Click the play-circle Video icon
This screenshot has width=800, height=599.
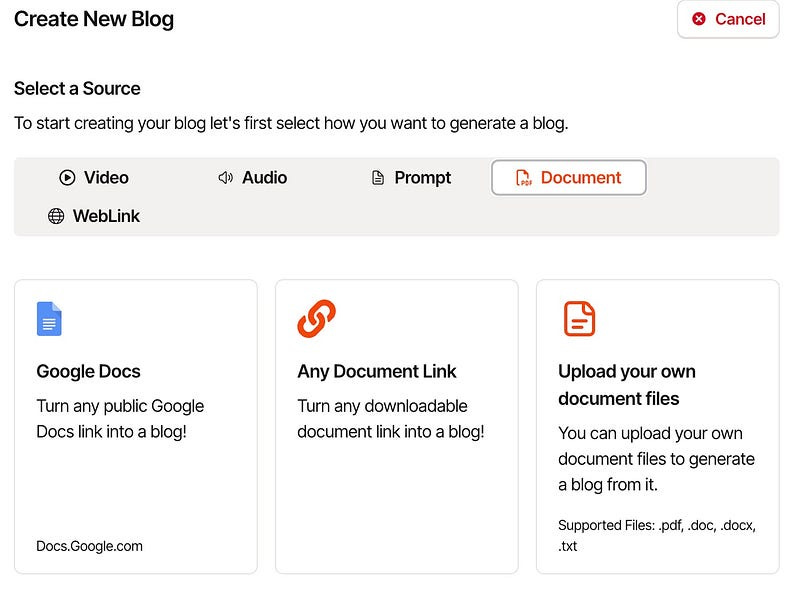point(67,178)
